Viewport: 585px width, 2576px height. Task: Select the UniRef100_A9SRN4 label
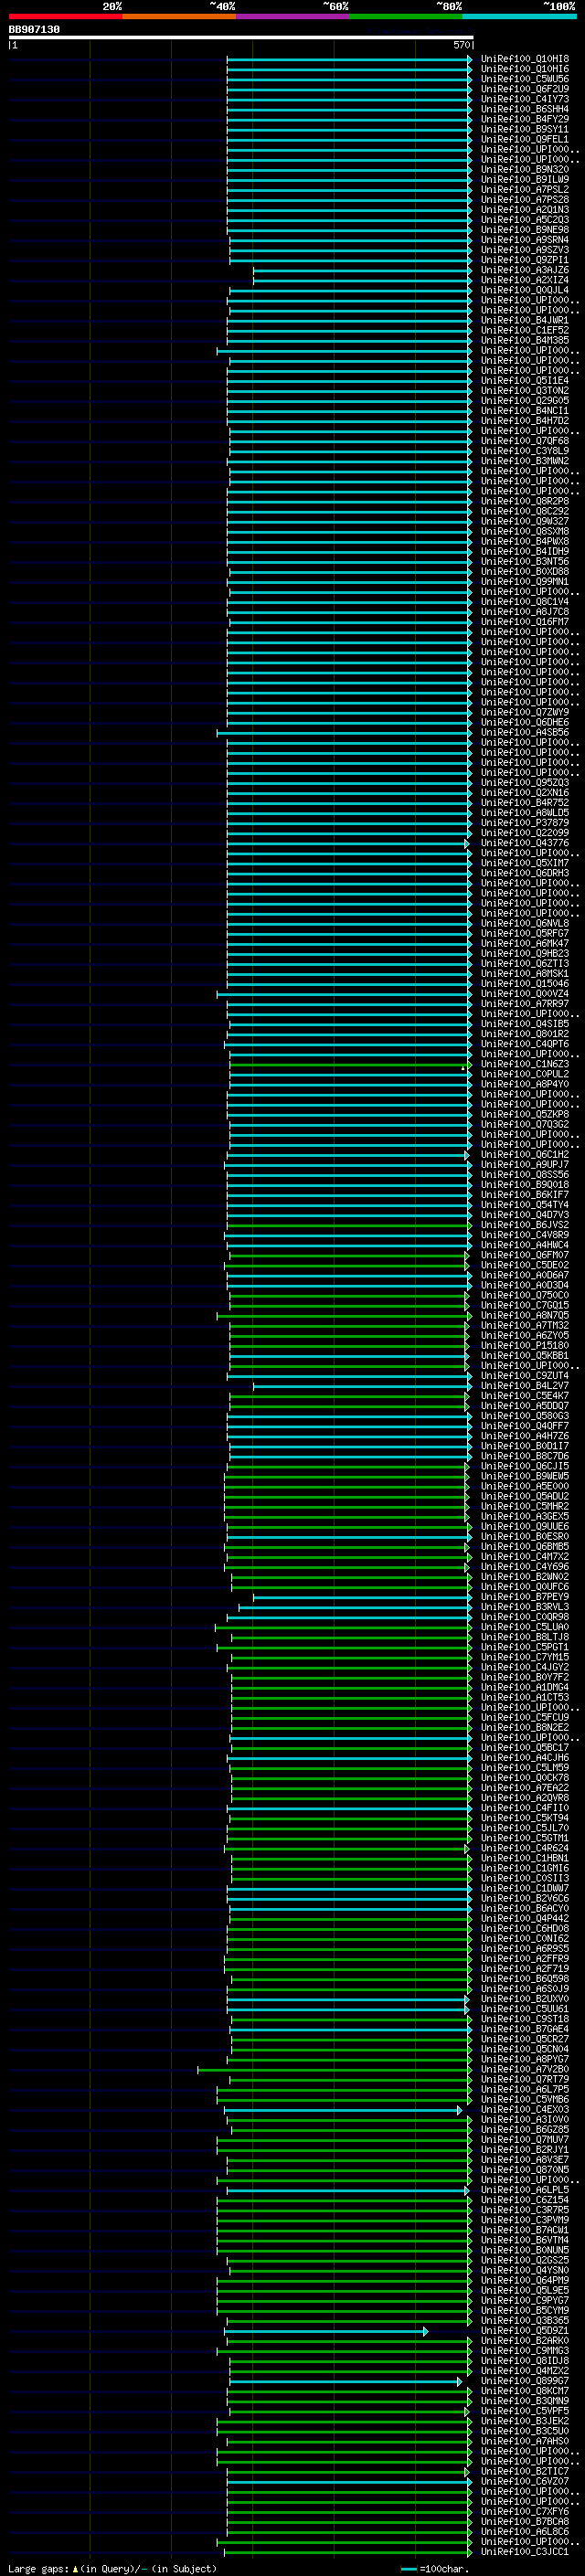[525, 240]
